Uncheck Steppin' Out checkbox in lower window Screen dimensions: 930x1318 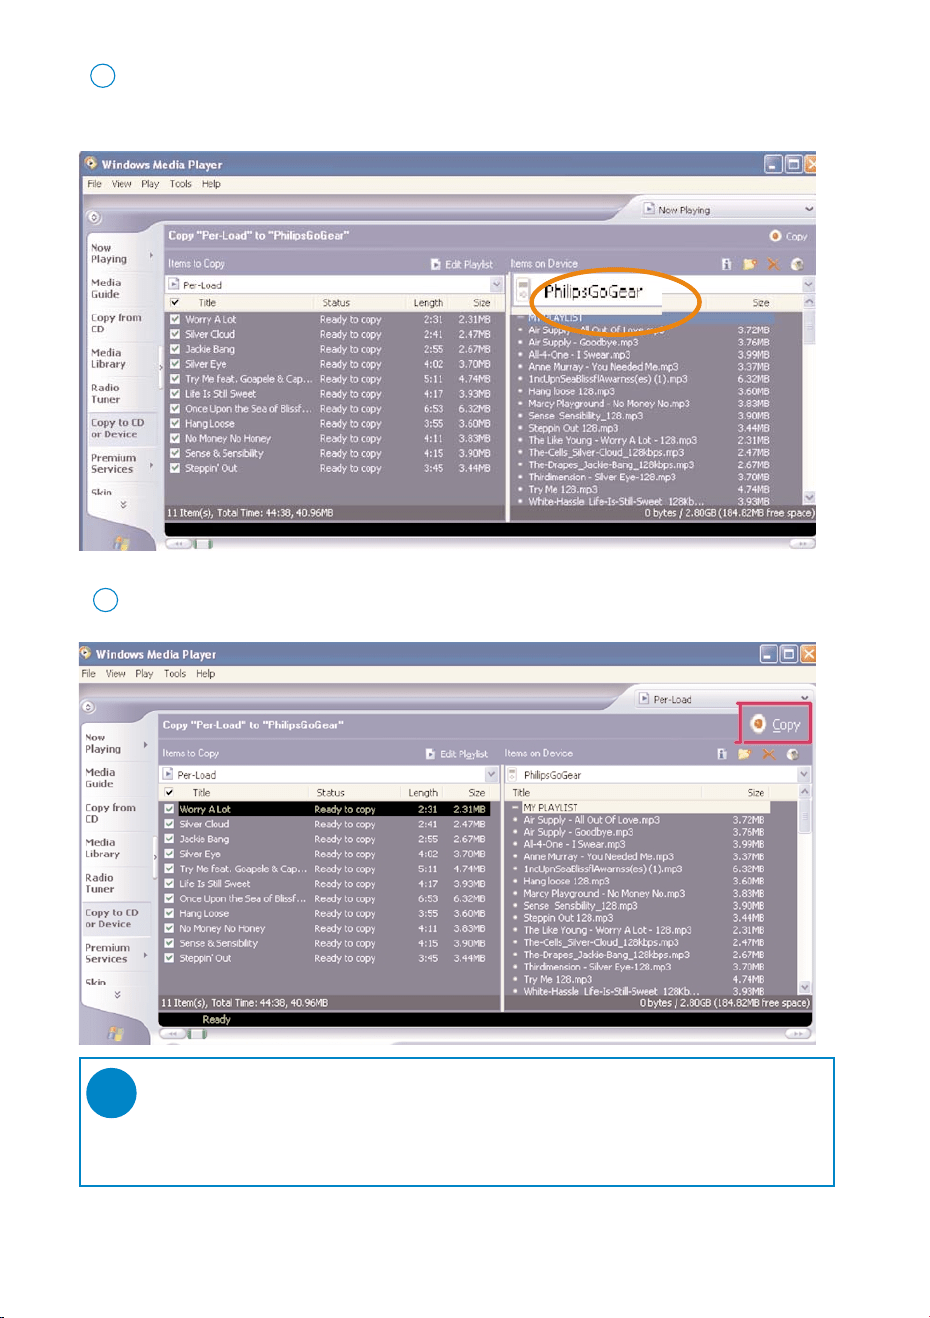pyautogui.click(x=169, y=958)
